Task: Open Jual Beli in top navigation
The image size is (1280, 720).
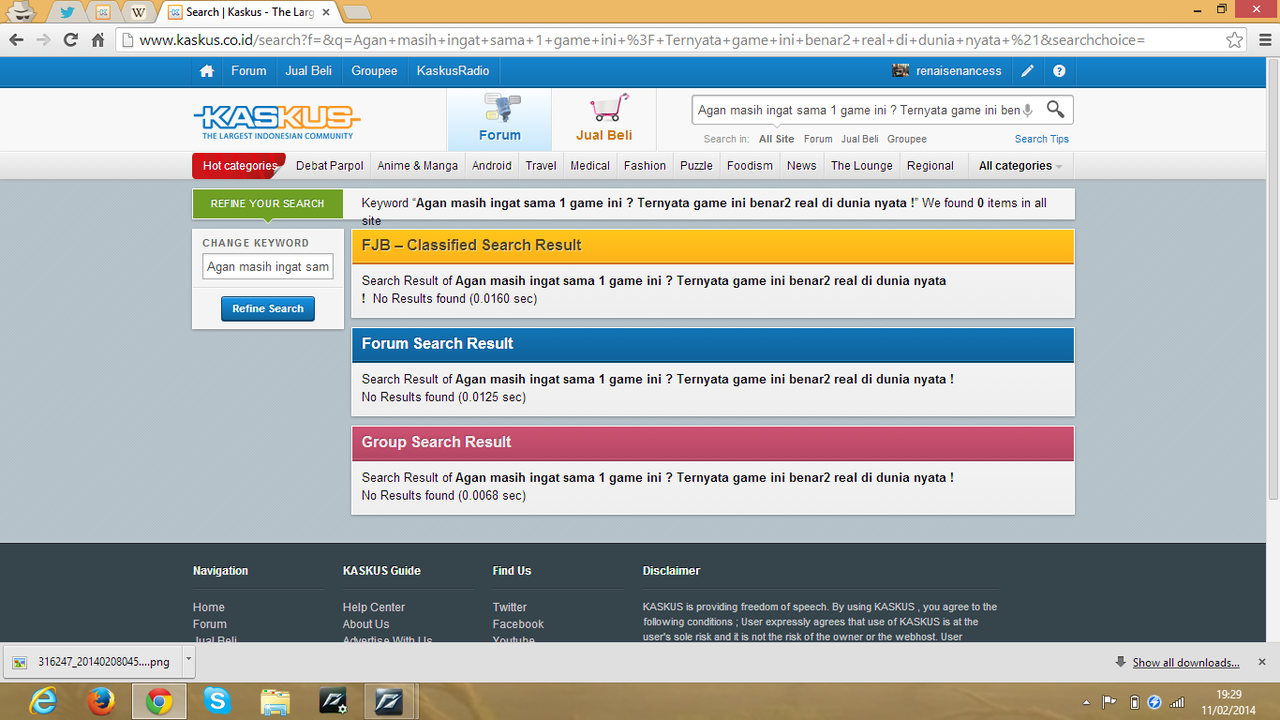Action: (308, 71)
